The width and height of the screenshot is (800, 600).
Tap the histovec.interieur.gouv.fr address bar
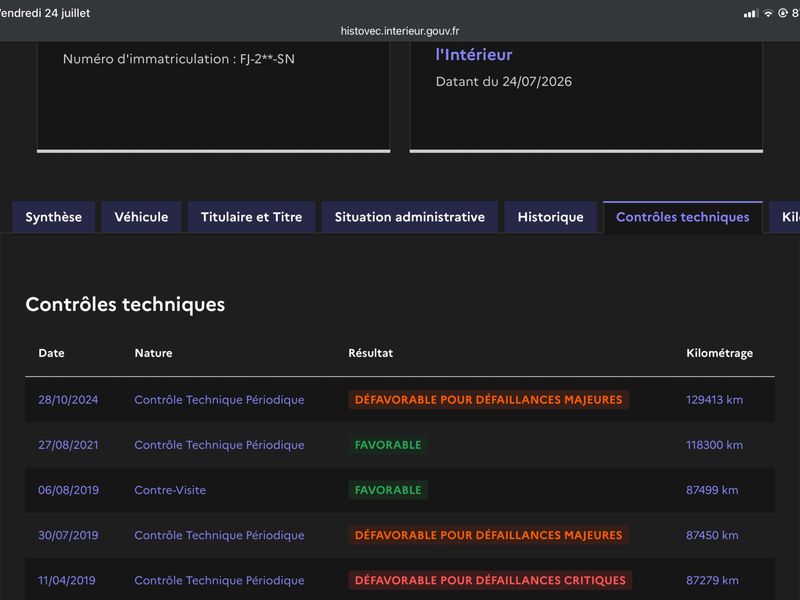(400, 31)
